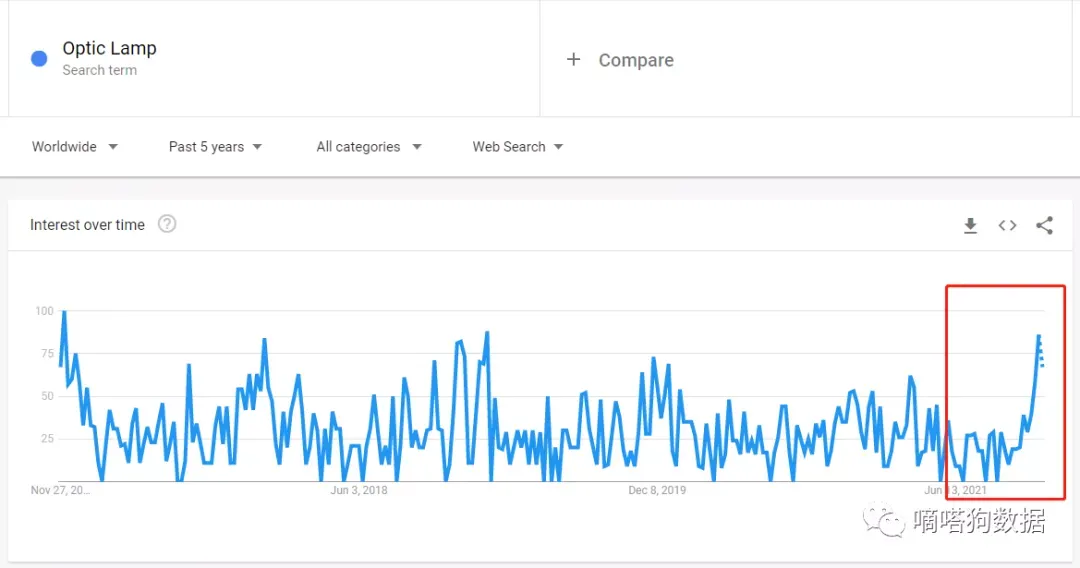Change the Web Search type dropdown
1080x568 pixels.
tap(517, 147)
